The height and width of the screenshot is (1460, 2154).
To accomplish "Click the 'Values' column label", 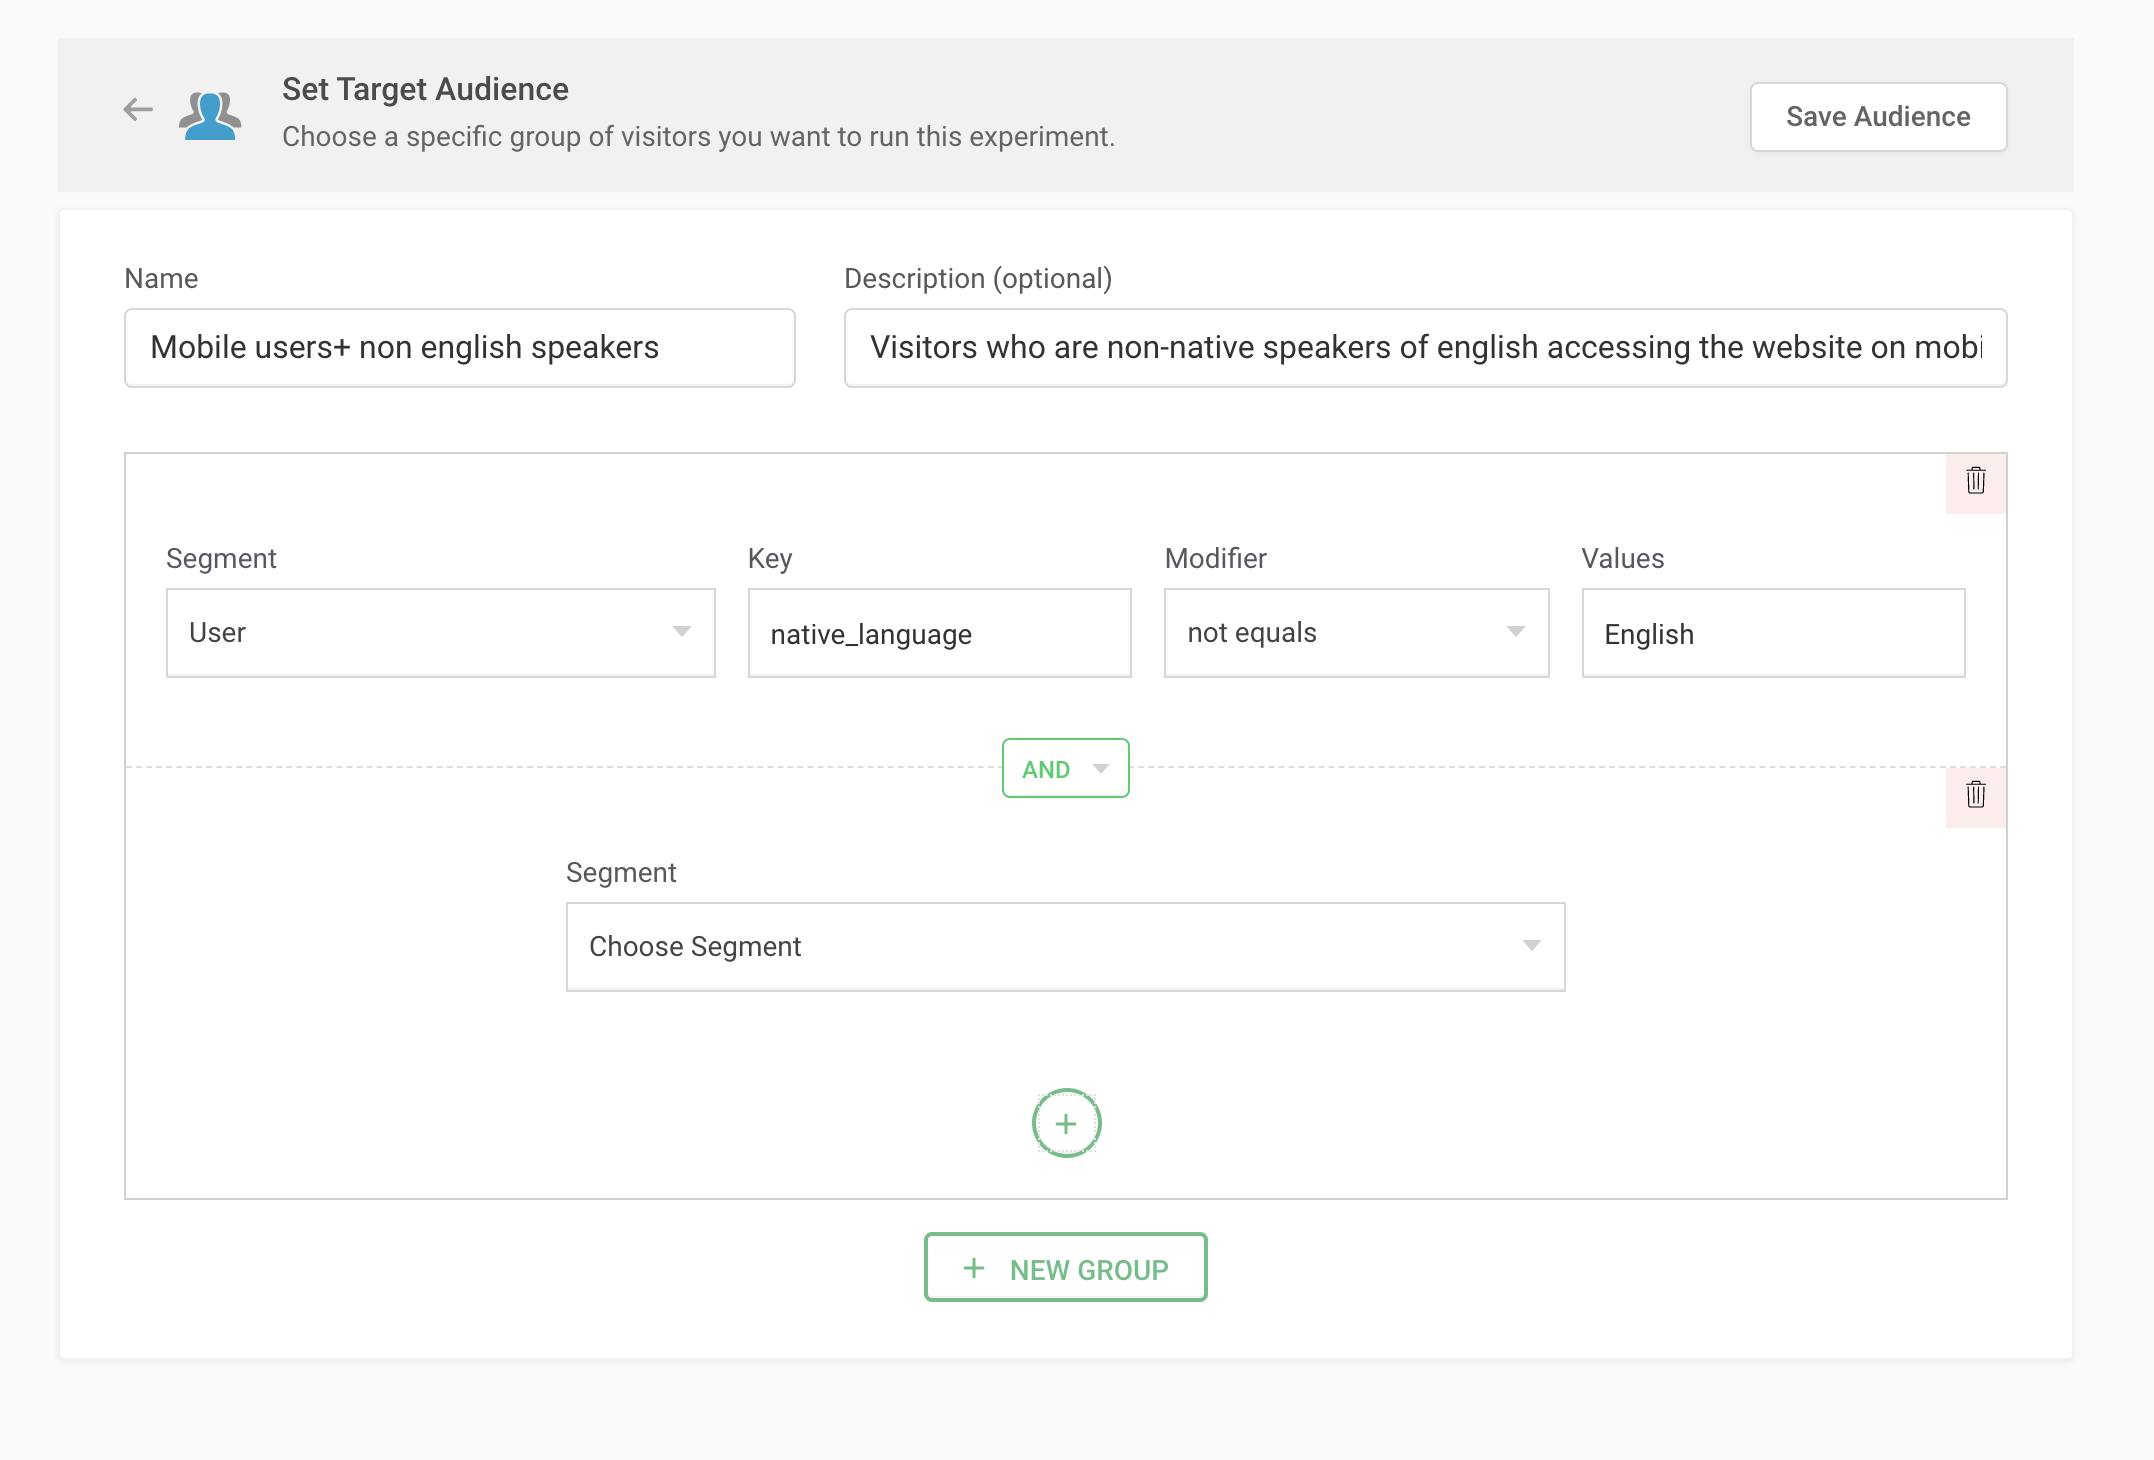I will click(x=1622, y=558).
